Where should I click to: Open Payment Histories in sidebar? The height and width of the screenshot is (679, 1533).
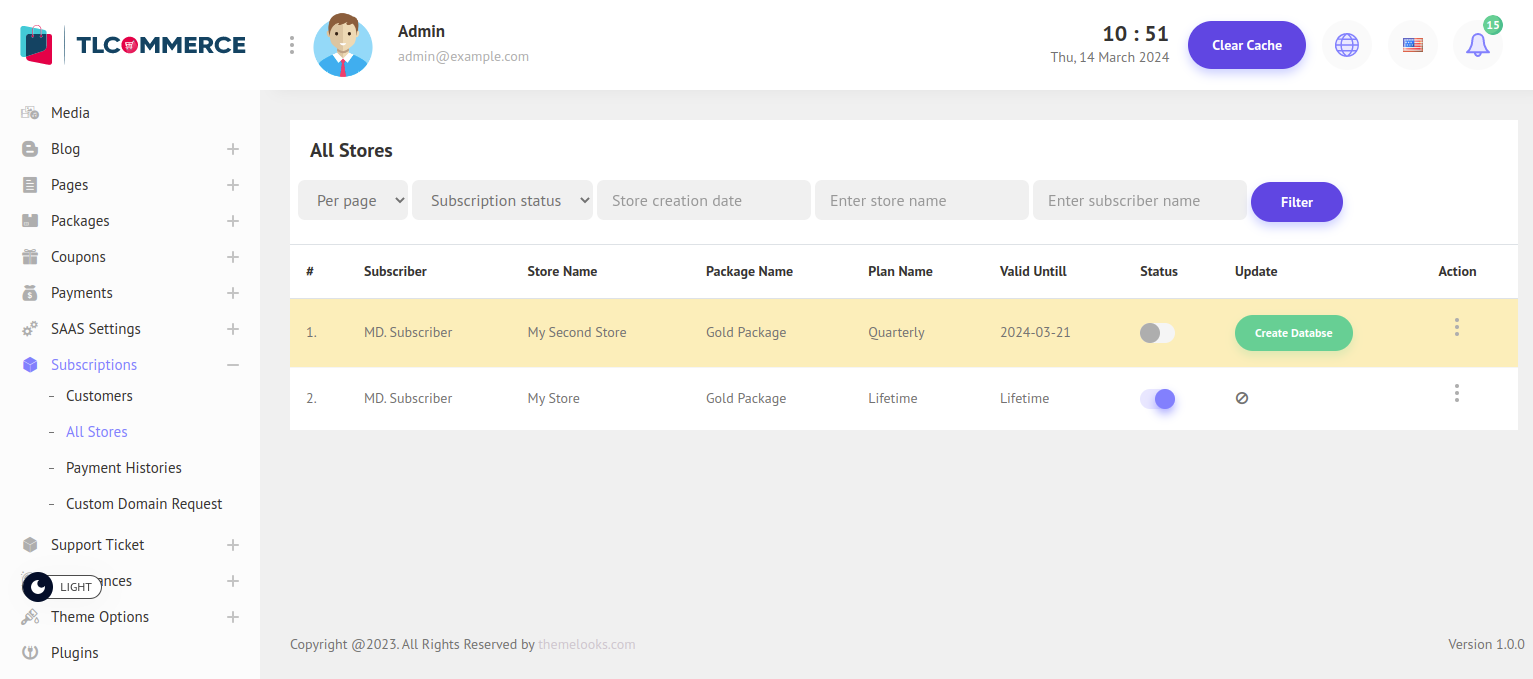click(x=124, y=468)
